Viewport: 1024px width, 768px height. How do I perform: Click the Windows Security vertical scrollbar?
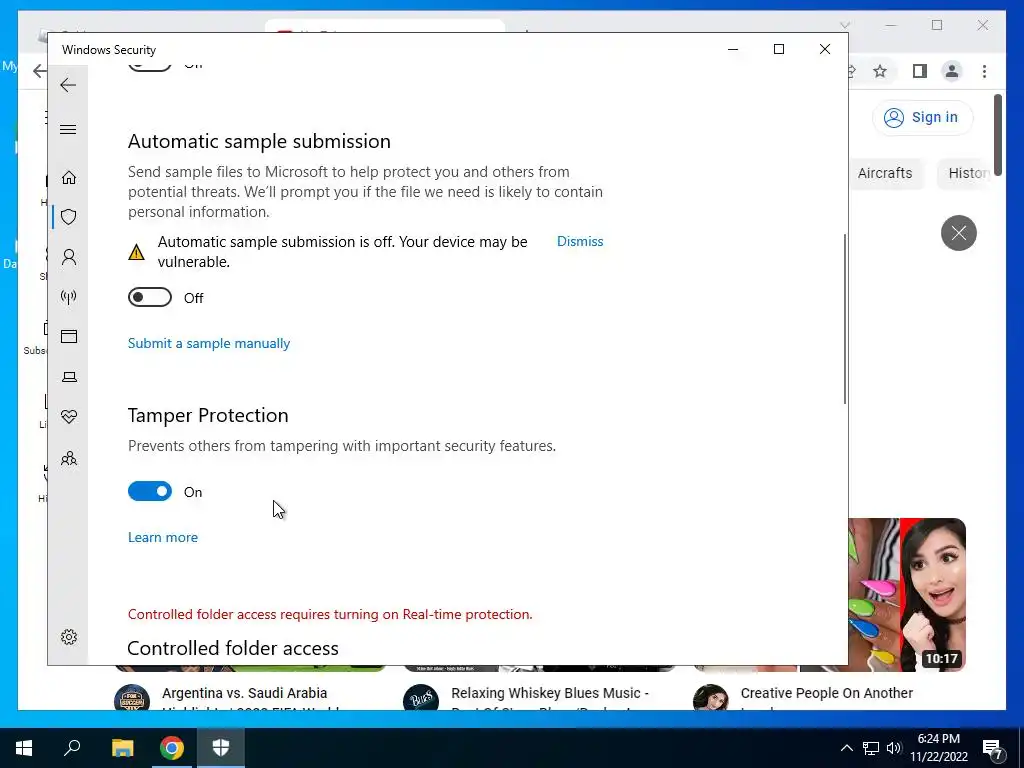pos(844,319)
